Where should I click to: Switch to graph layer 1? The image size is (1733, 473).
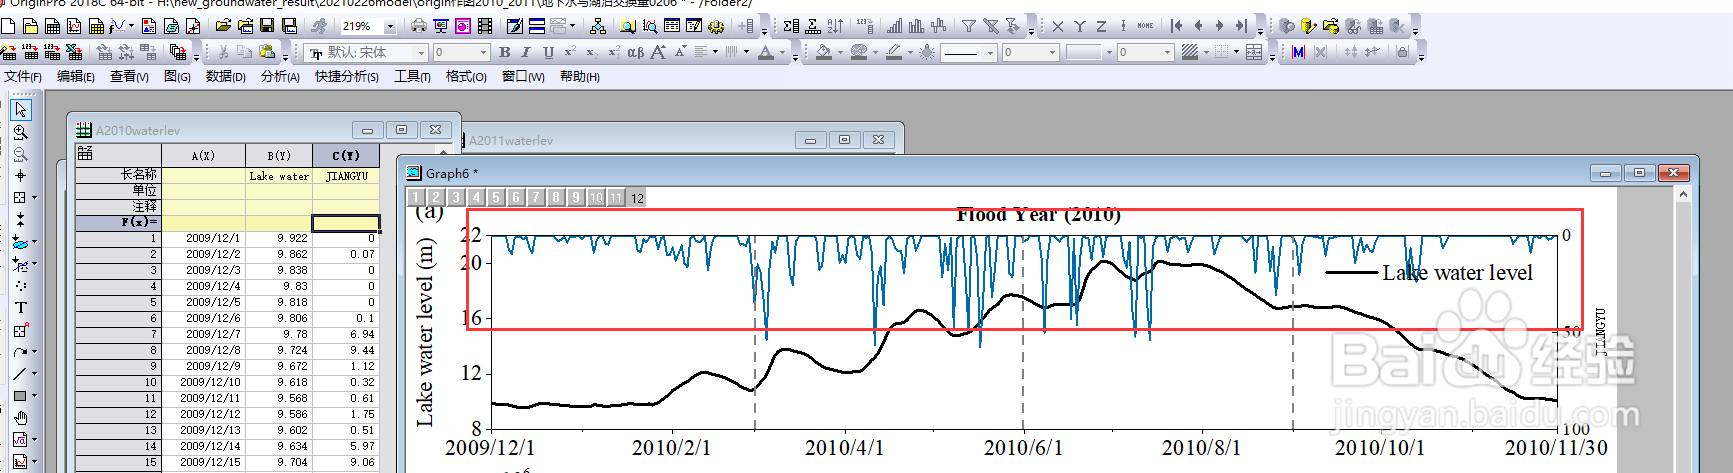(416, 198)
